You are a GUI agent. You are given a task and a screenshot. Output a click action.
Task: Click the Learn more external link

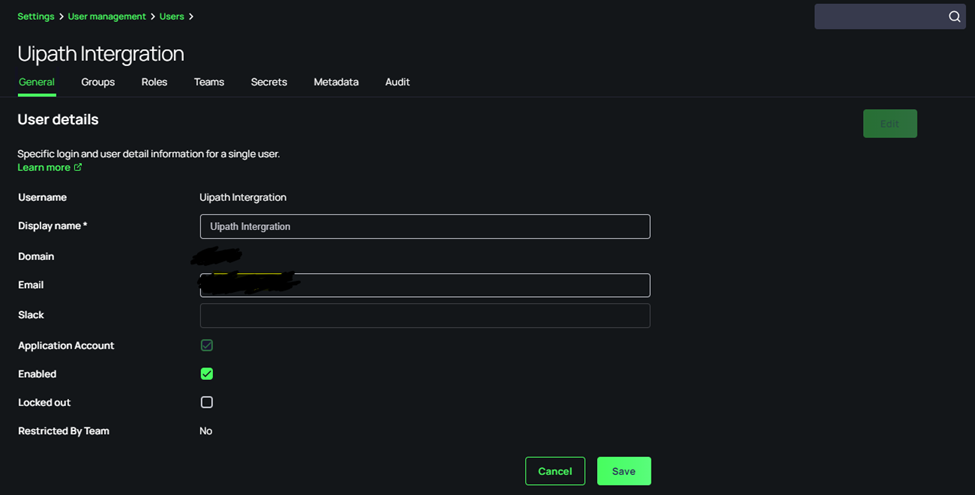coord(49,168)
